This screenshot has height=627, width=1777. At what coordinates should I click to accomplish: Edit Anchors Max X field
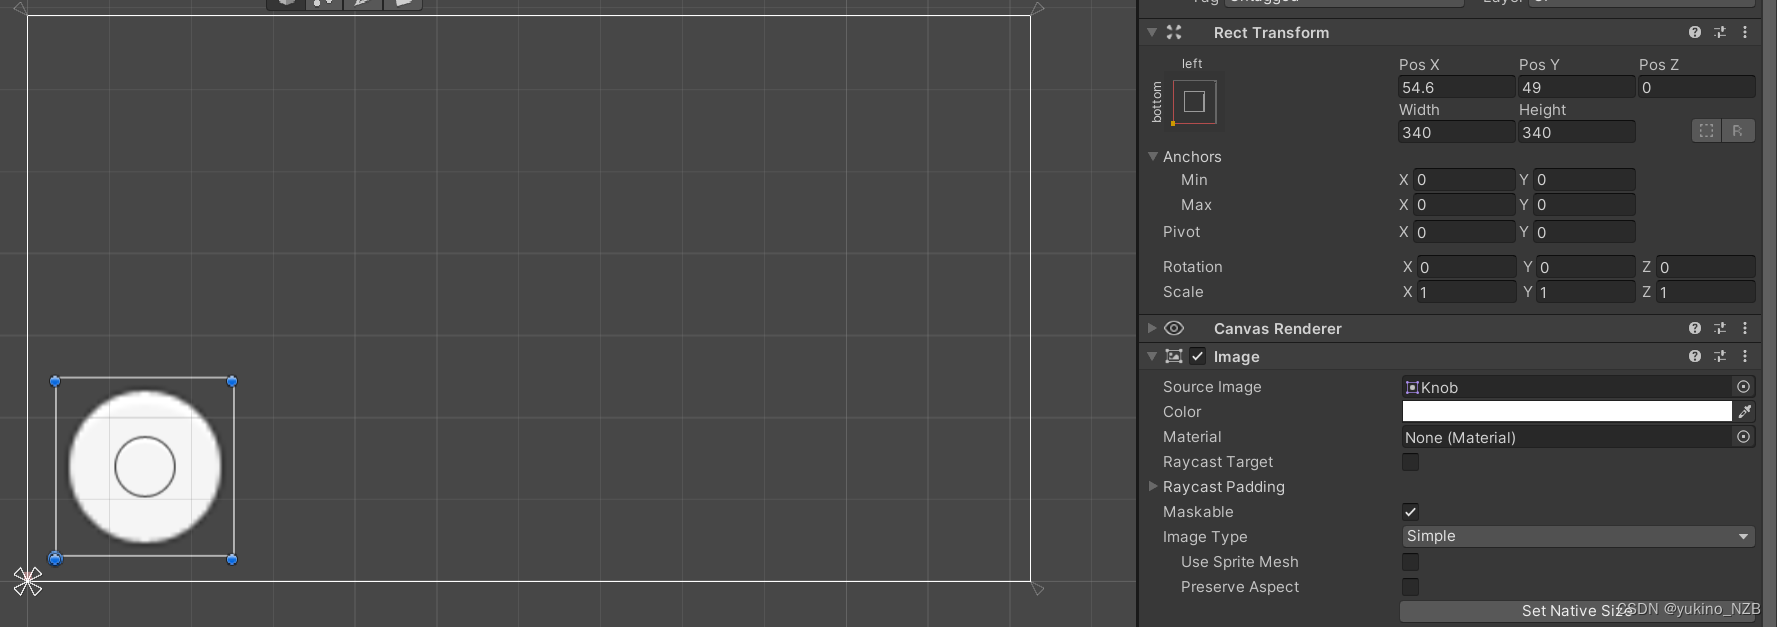1464,205
